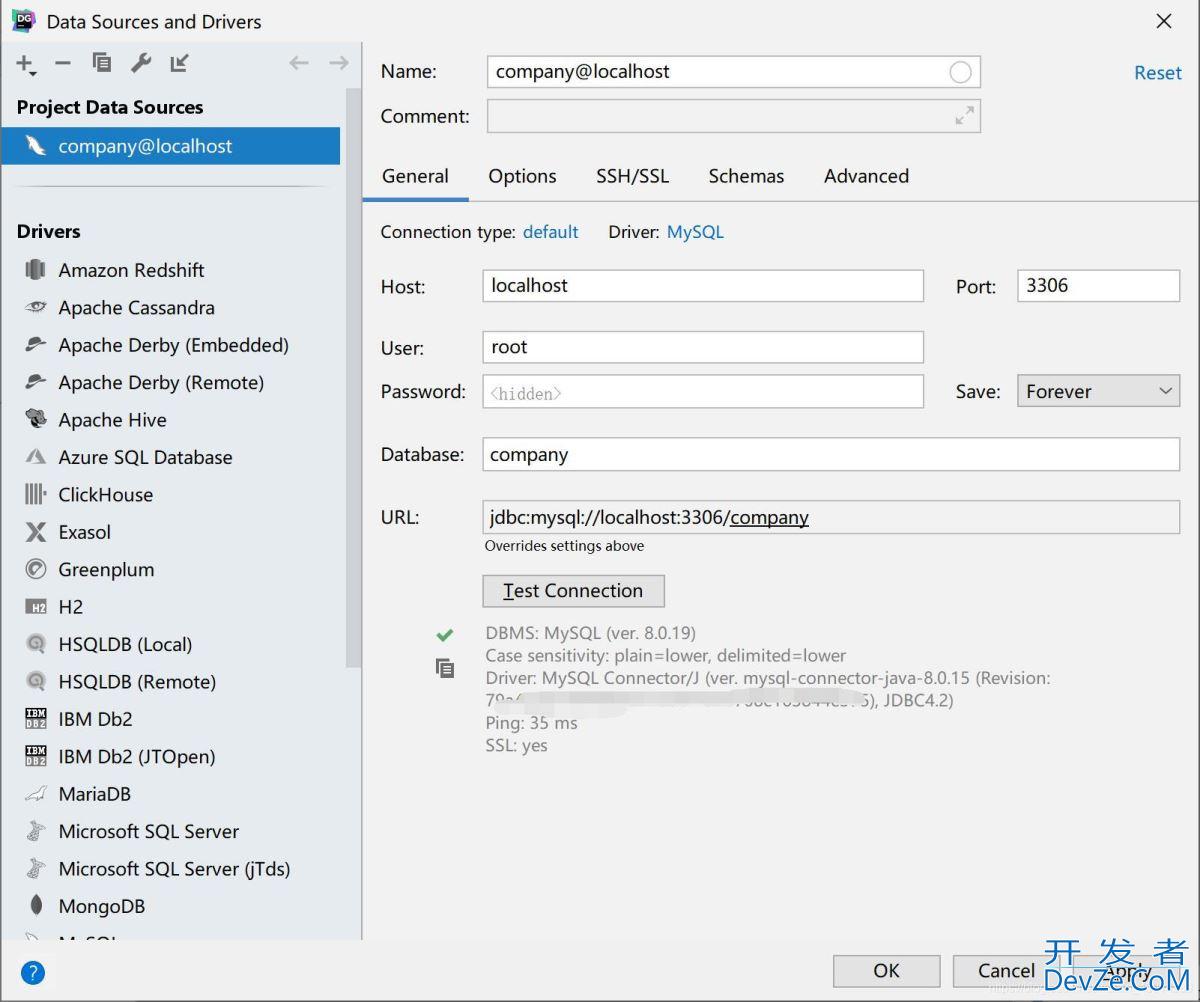Screen dimensions: 1200x1002
Task: Click the HSQLDB (Remote) icon
Action: click(x=36, y=681)
